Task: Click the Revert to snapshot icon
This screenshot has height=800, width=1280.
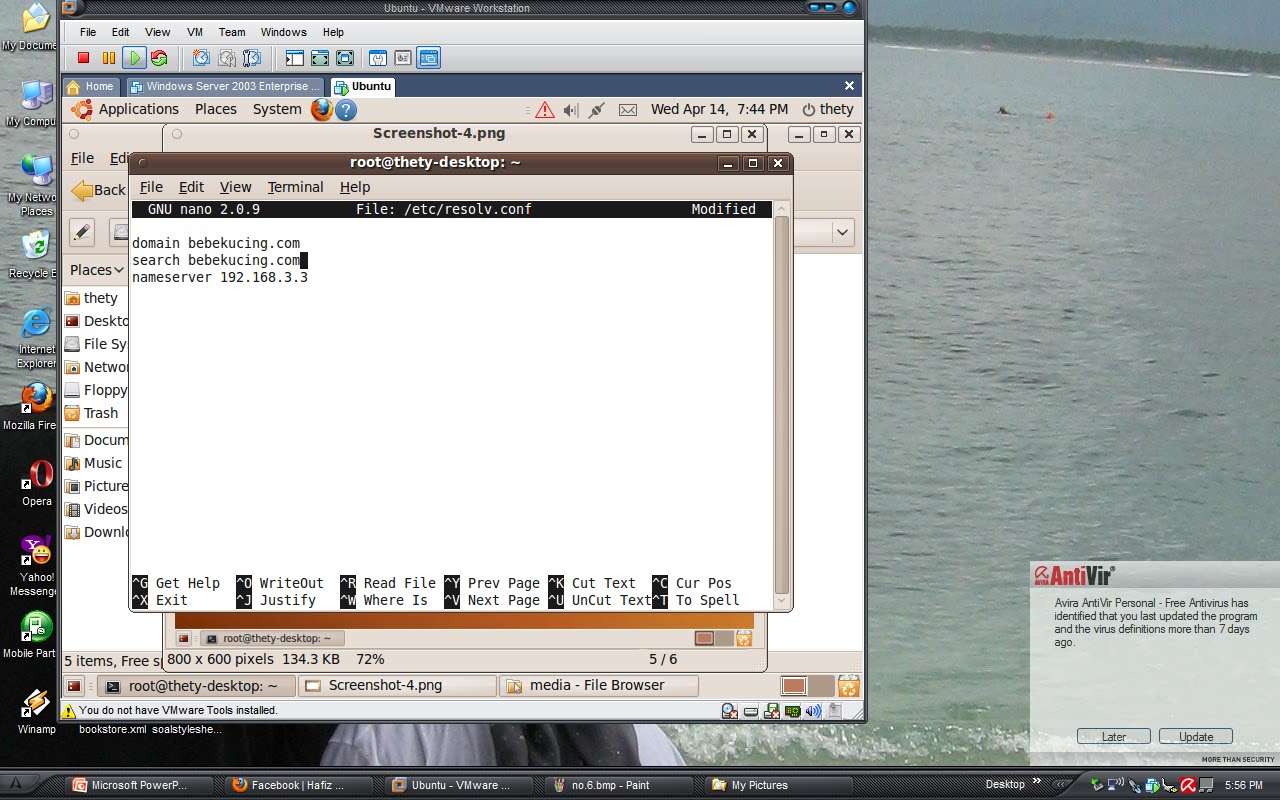Action: (227, 58)
